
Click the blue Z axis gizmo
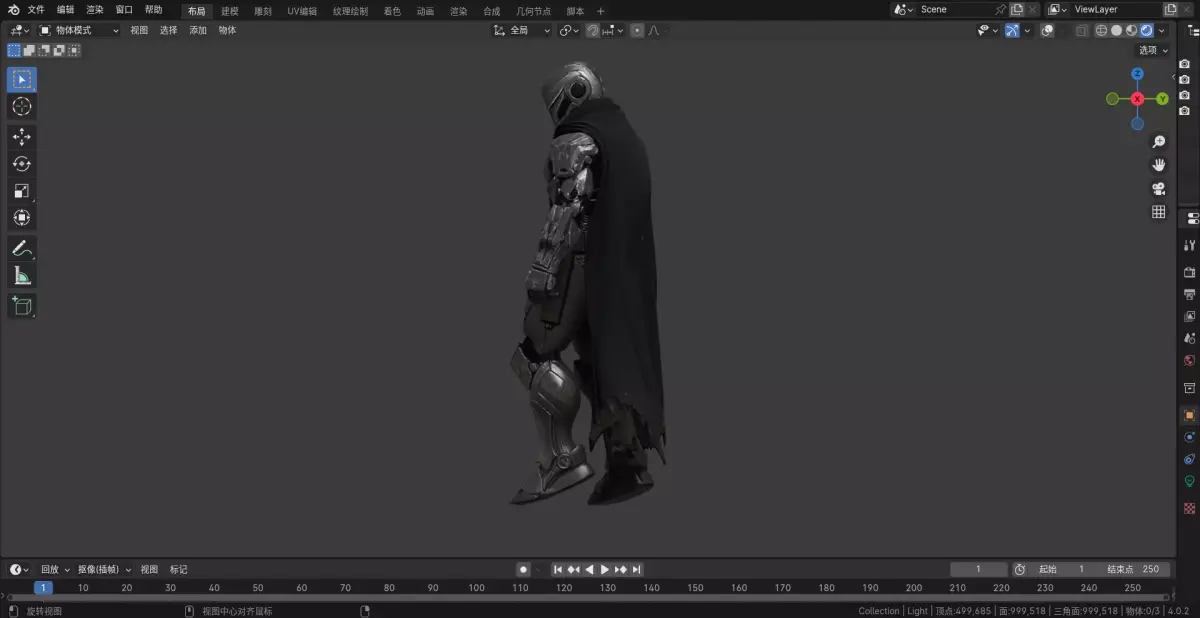pyautogui.click(x=1137, y=74)
